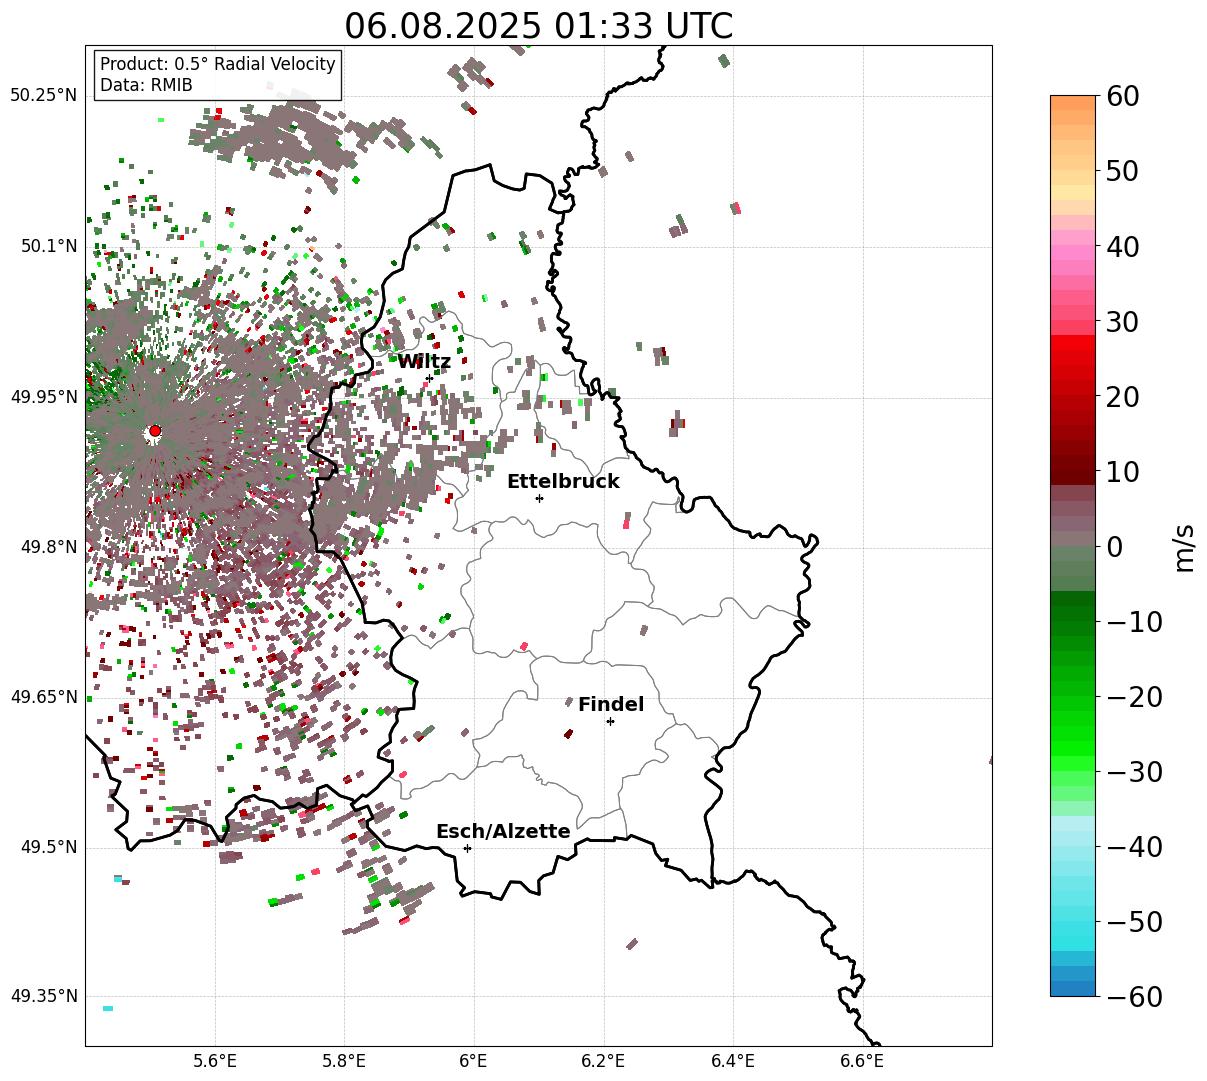Click the 6°E longitude label
The image size is (1207, 1081).
pyautogui.click(x=474, y=1060)
